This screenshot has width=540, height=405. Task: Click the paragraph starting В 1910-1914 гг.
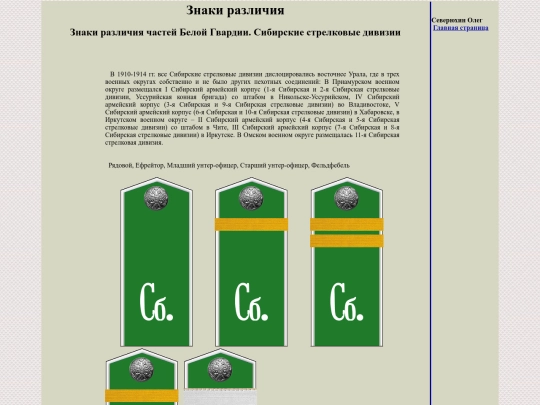[x=252, y=108]
